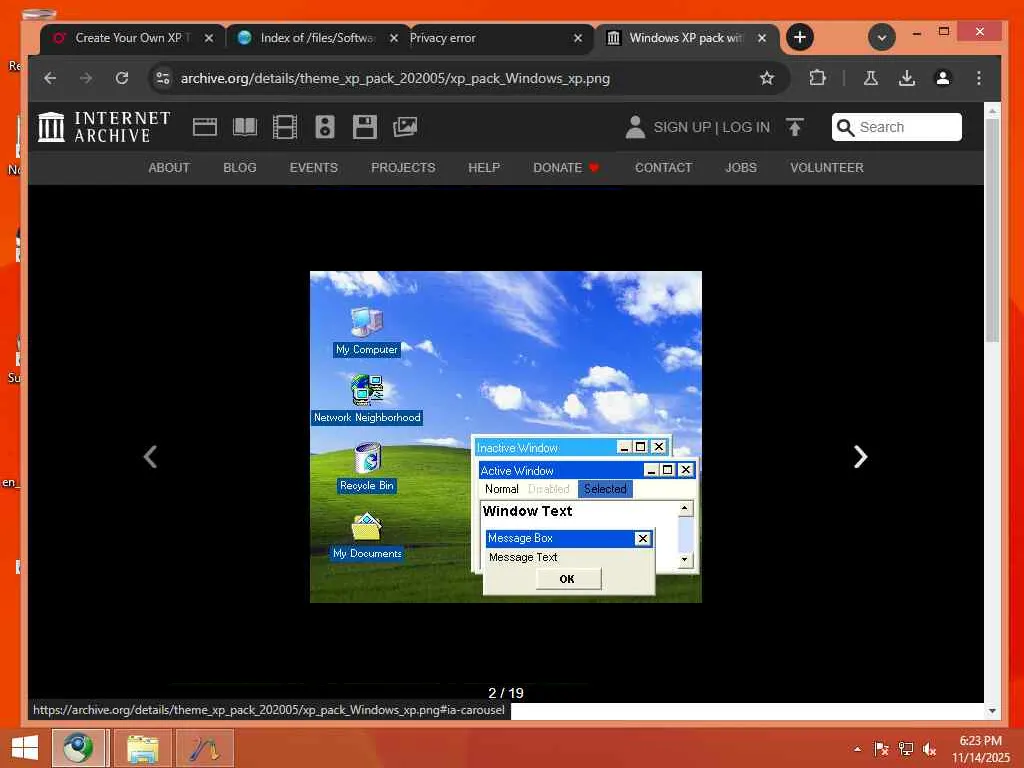Open the browser extensions puzzle icon

pyautogui.click(x=817, y=78)
